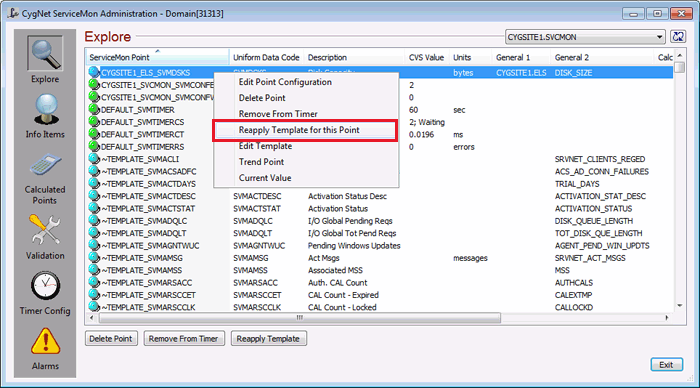Click horizontal scrollbar right arrow
Screen dimensions: 700x388
click(667, 318)
